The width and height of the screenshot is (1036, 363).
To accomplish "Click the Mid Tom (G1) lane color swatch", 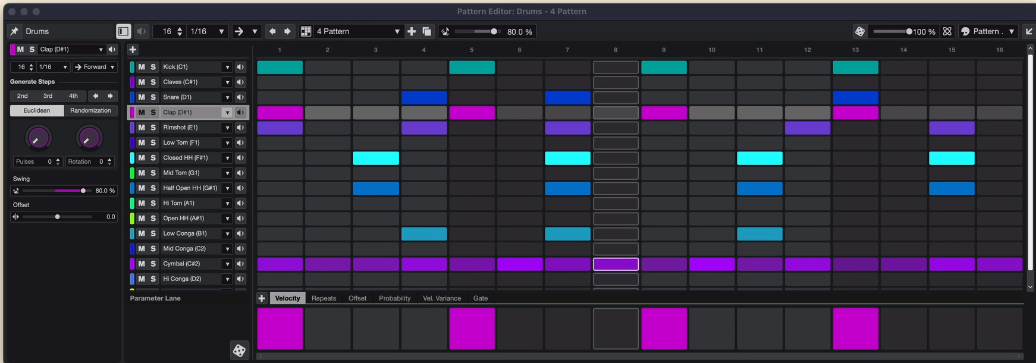I will [132, 173].
